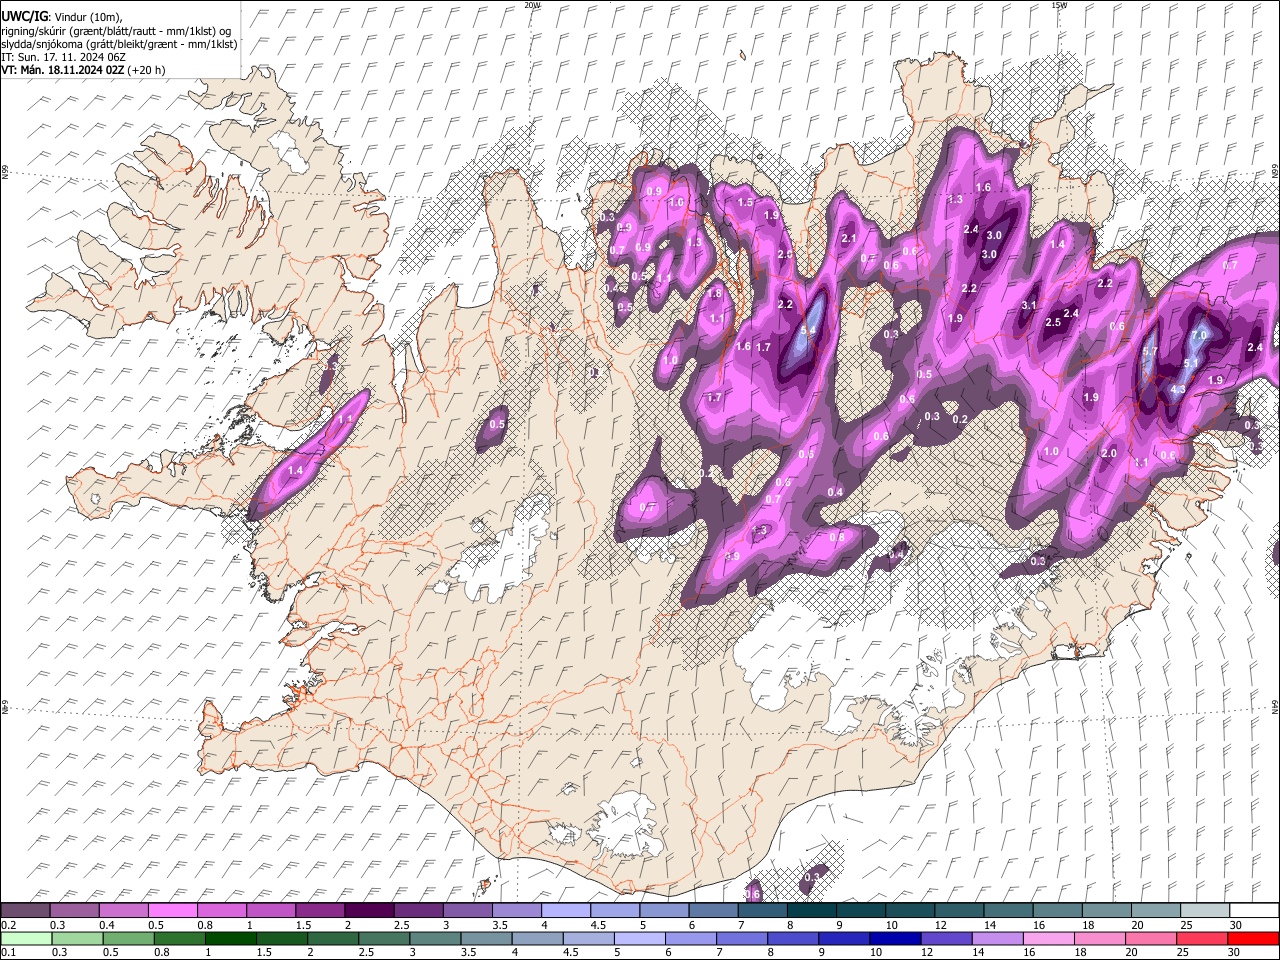This screenshot has width=1280, height=960.
Task: Click the "7.0" precipitation value on the map
Action: coord(1199,334)
